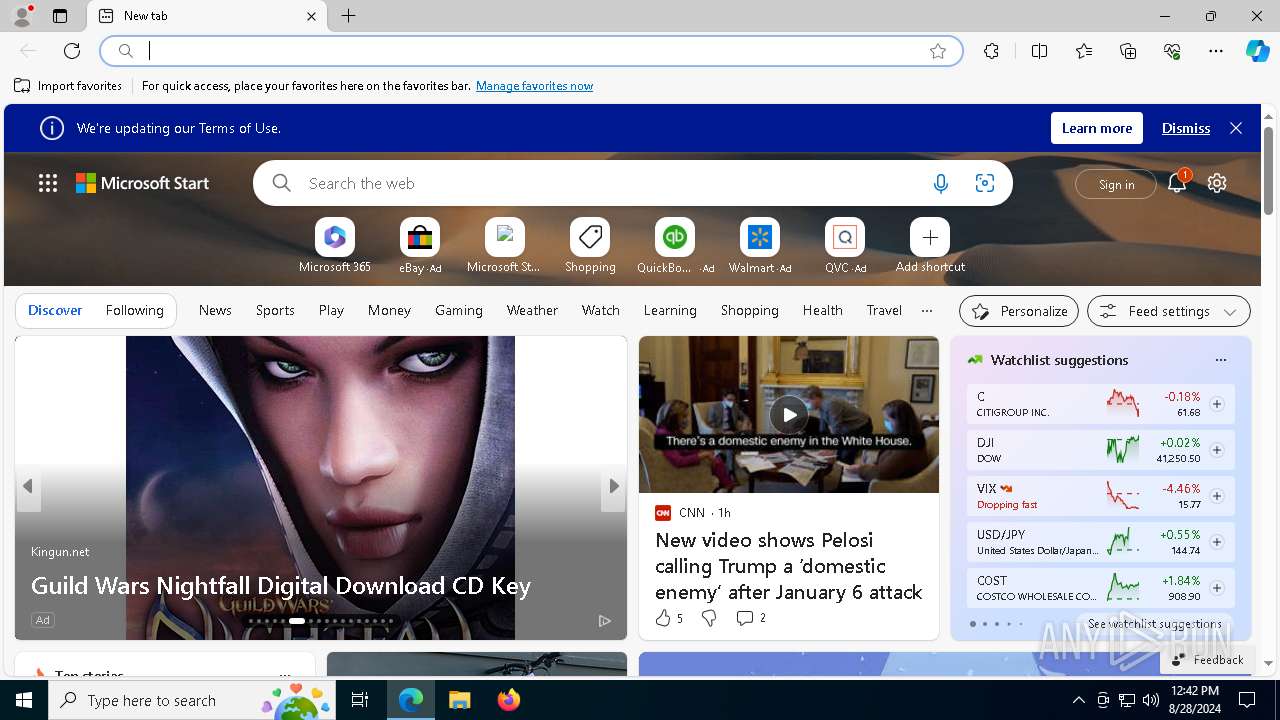This screenshot has height=720, width=1280.
Task: Add Costco to watchlist
Action: pos(1217,588)
